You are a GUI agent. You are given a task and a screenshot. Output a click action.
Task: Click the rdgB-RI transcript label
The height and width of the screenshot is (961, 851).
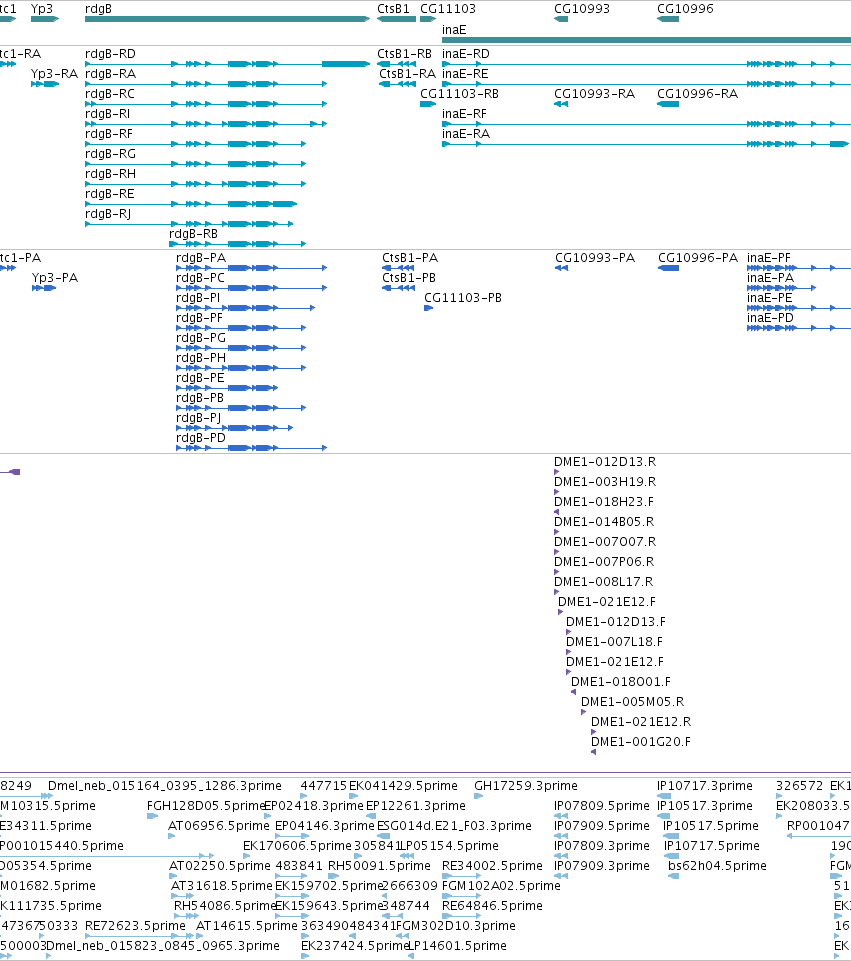click(108, 114)
